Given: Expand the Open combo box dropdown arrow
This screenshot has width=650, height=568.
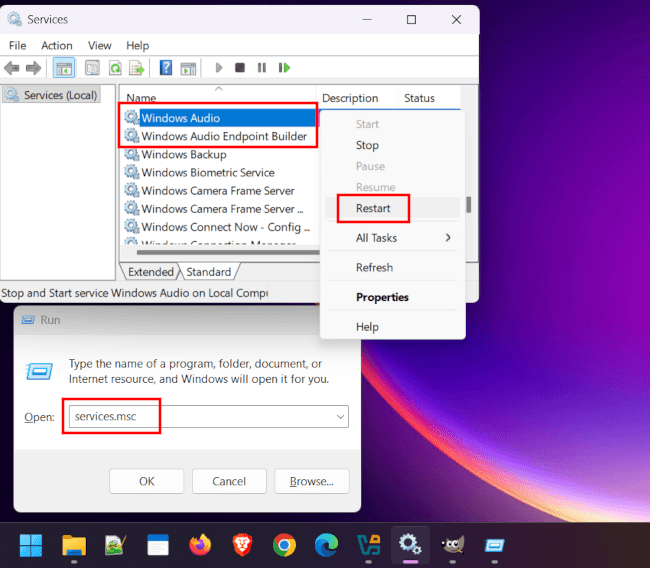Looking at the screenshot, I should [340, 417].
